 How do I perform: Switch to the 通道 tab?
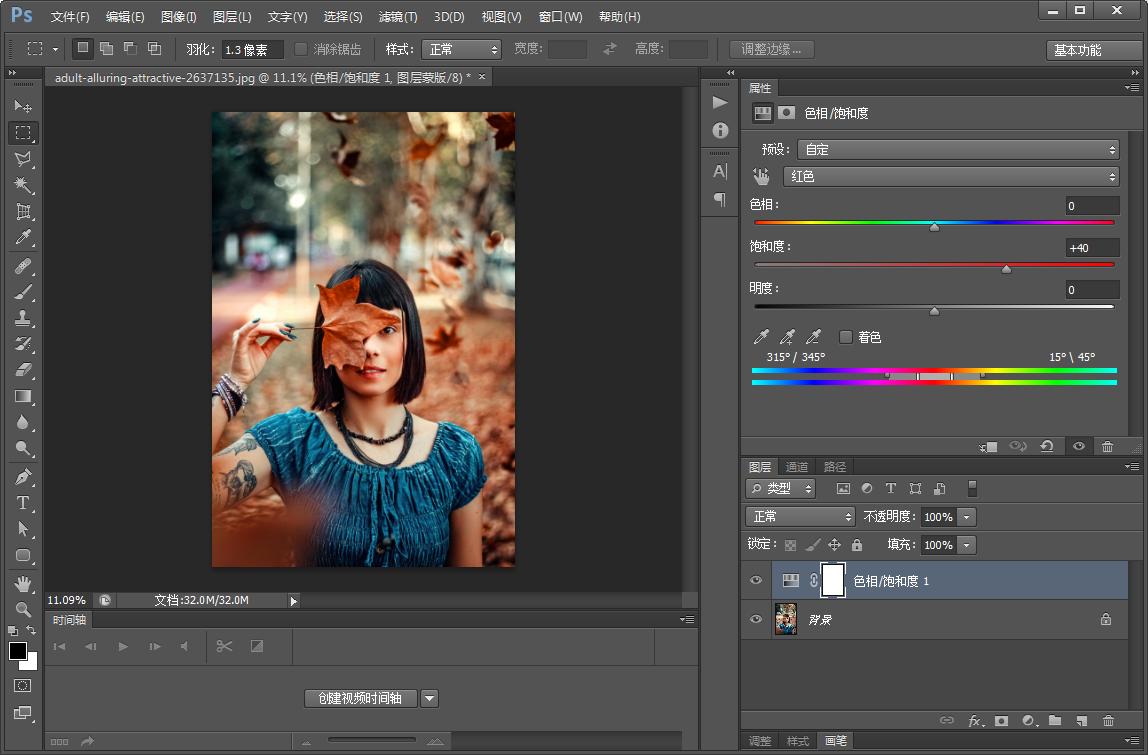(797, 467)
